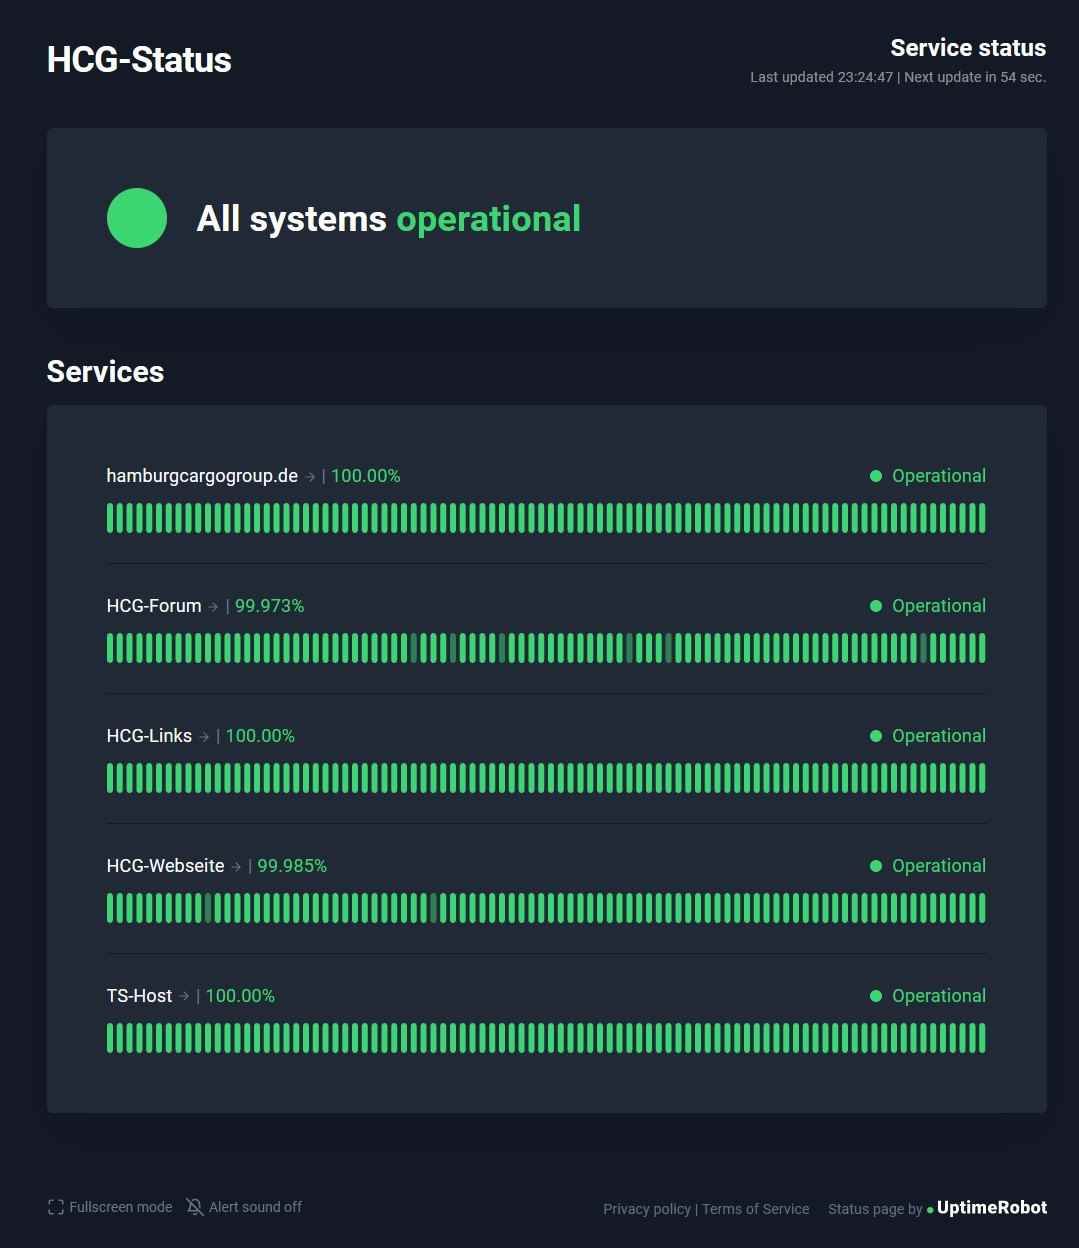The width and height of the screenshot is (1079, 1248).
Task: Click the Service status heading
Action: point(968,48)
